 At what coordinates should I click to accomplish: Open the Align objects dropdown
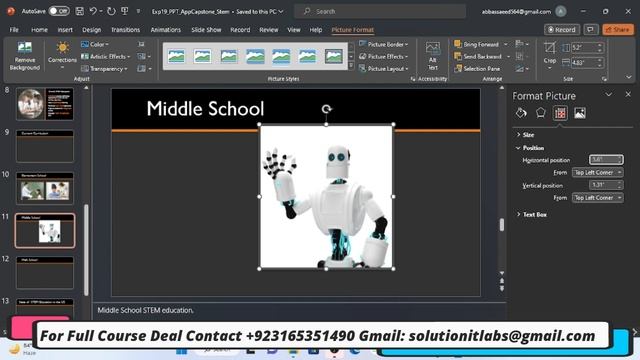coord(522,44)
